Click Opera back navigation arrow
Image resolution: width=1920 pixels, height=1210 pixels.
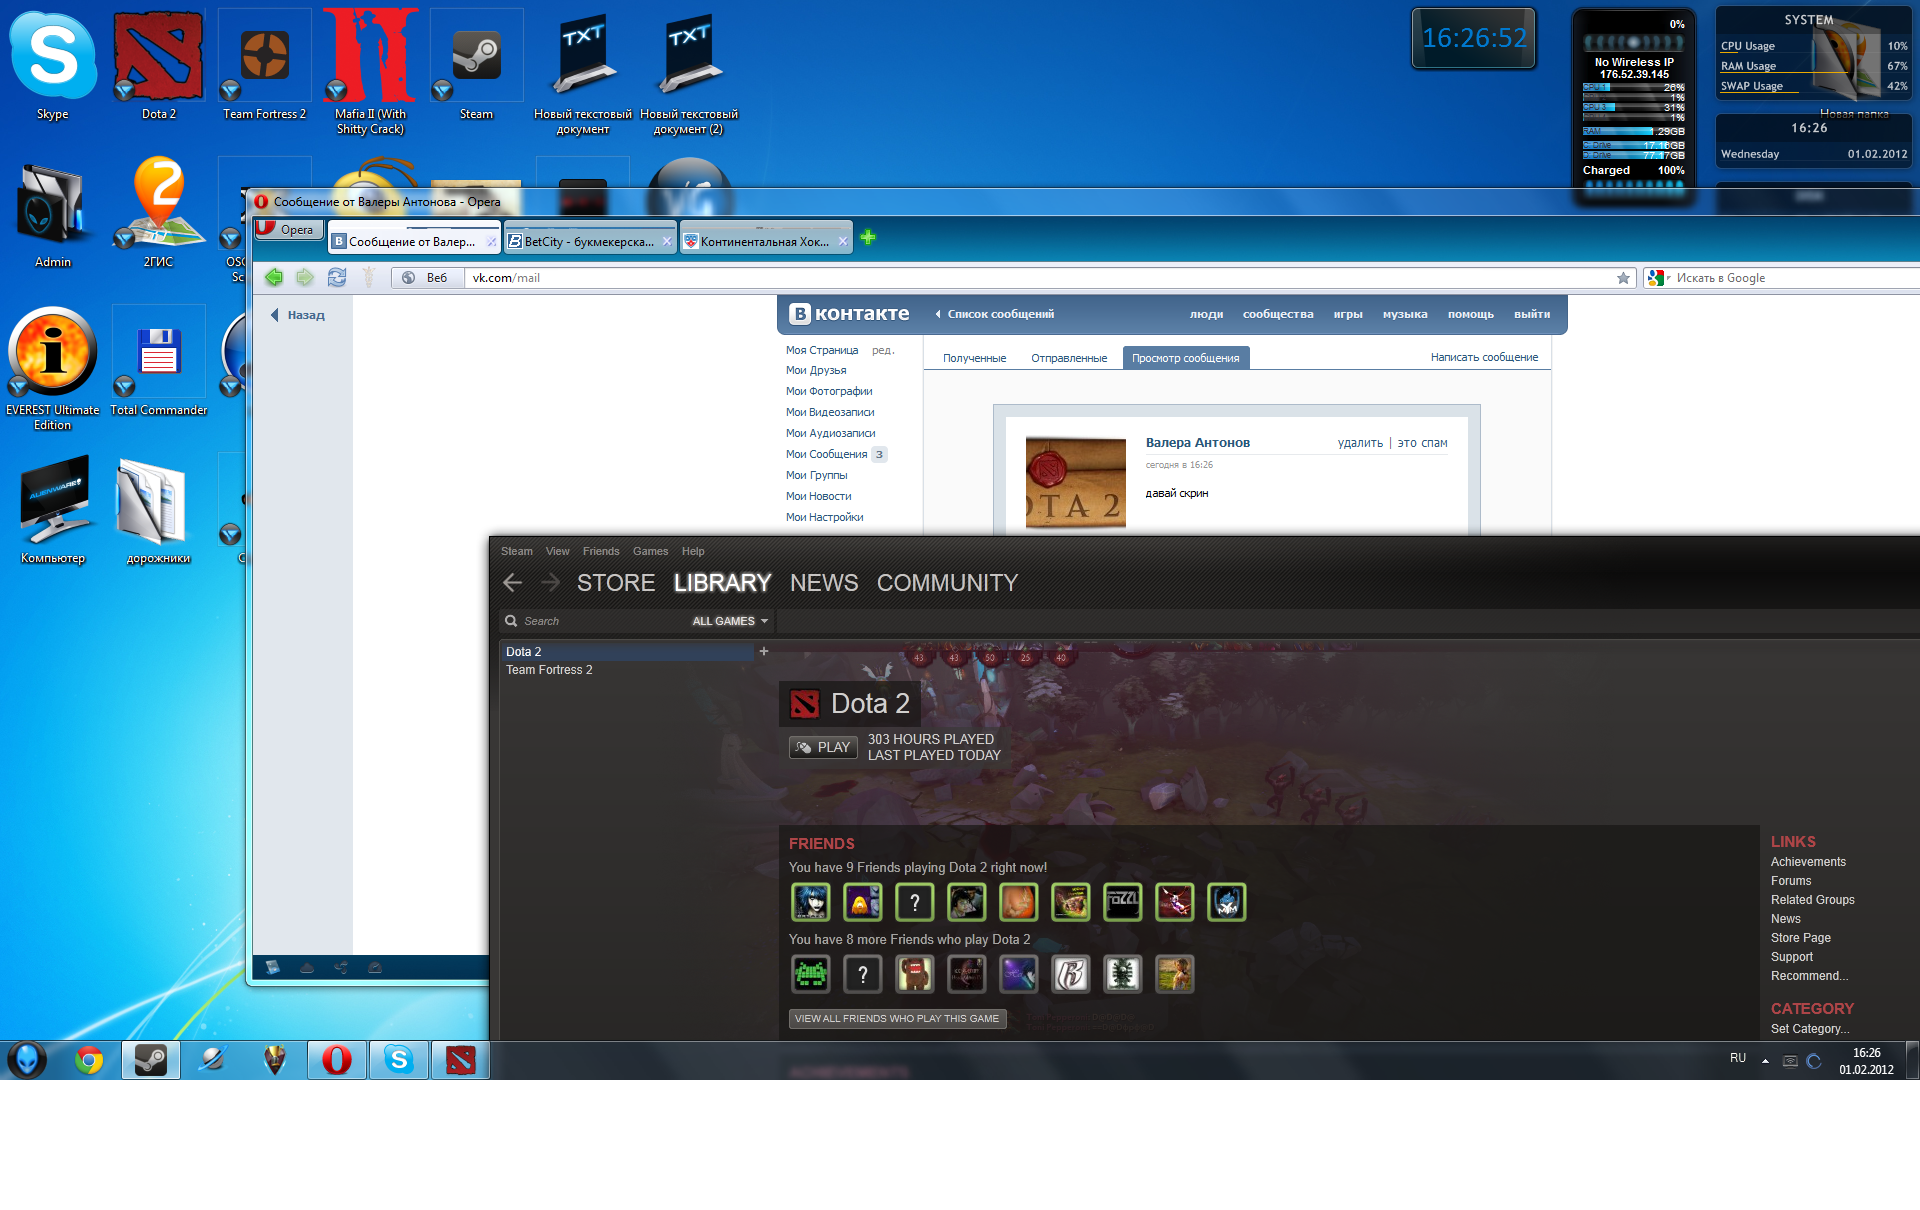click(274, 278)
